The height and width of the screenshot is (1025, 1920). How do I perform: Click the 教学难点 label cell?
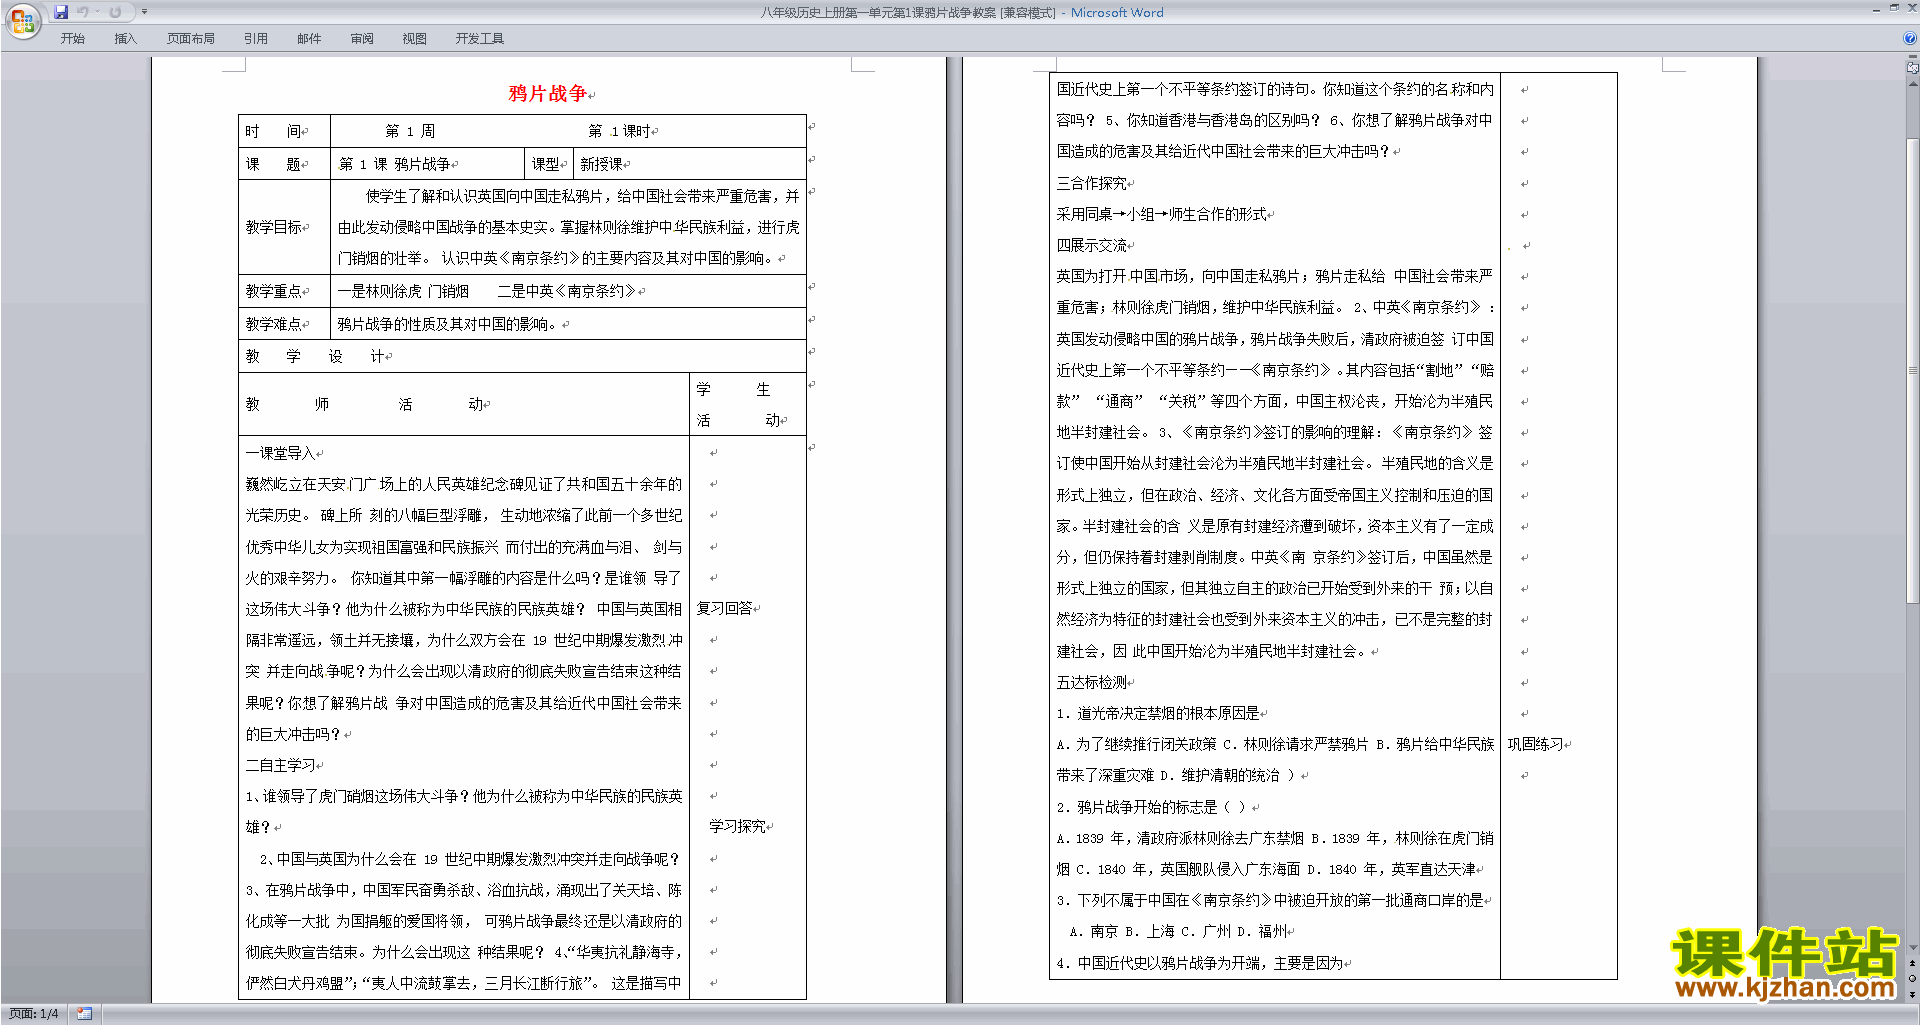[284, 324]
